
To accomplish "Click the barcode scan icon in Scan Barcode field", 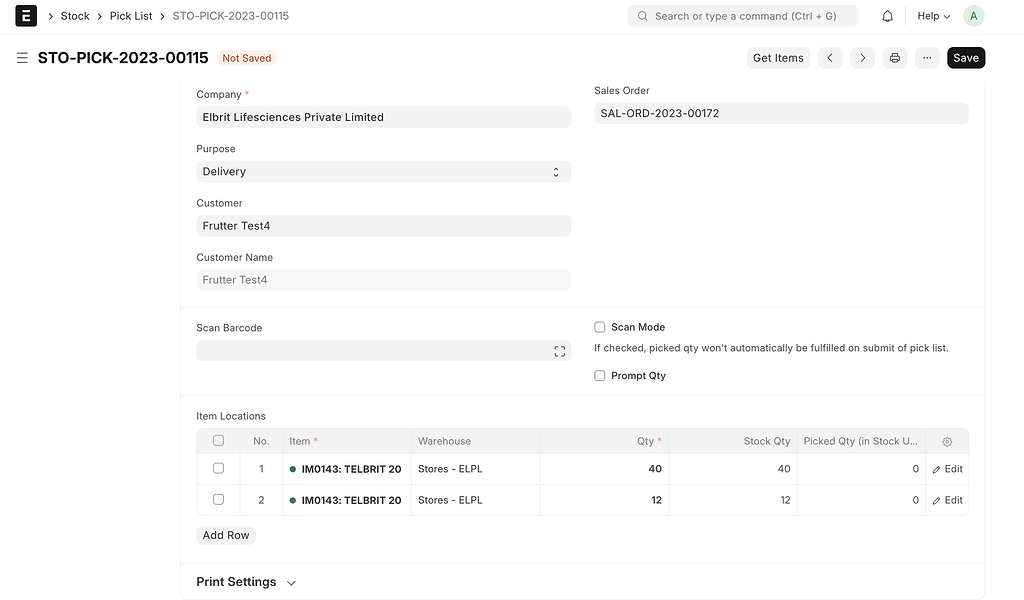I will [559, 351].
